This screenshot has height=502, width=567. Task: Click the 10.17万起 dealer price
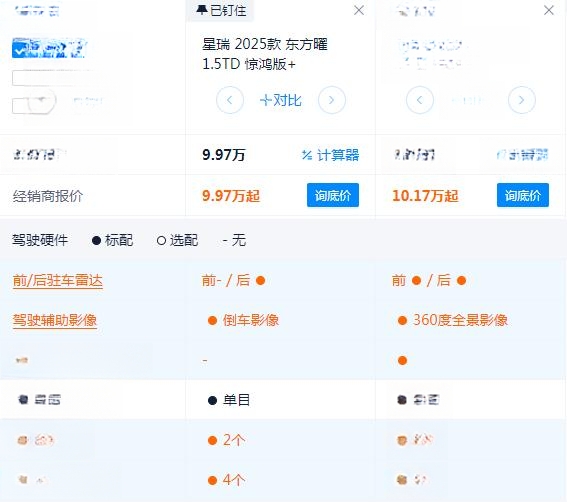[x=425, y=196]
